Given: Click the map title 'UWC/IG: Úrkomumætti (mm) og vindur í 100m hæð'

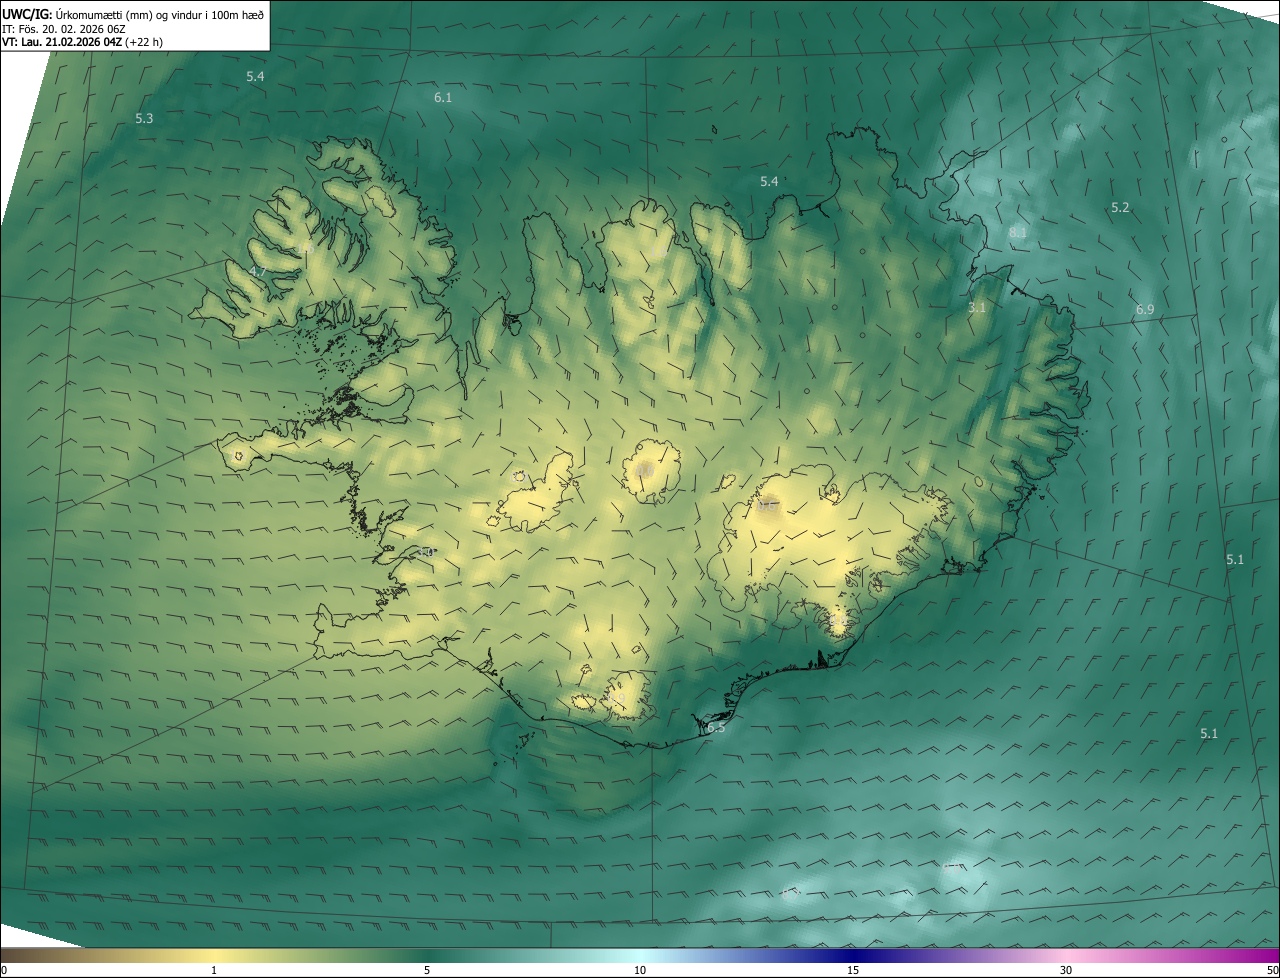Looking at the screenshot, I should click(x=133, y=14).
